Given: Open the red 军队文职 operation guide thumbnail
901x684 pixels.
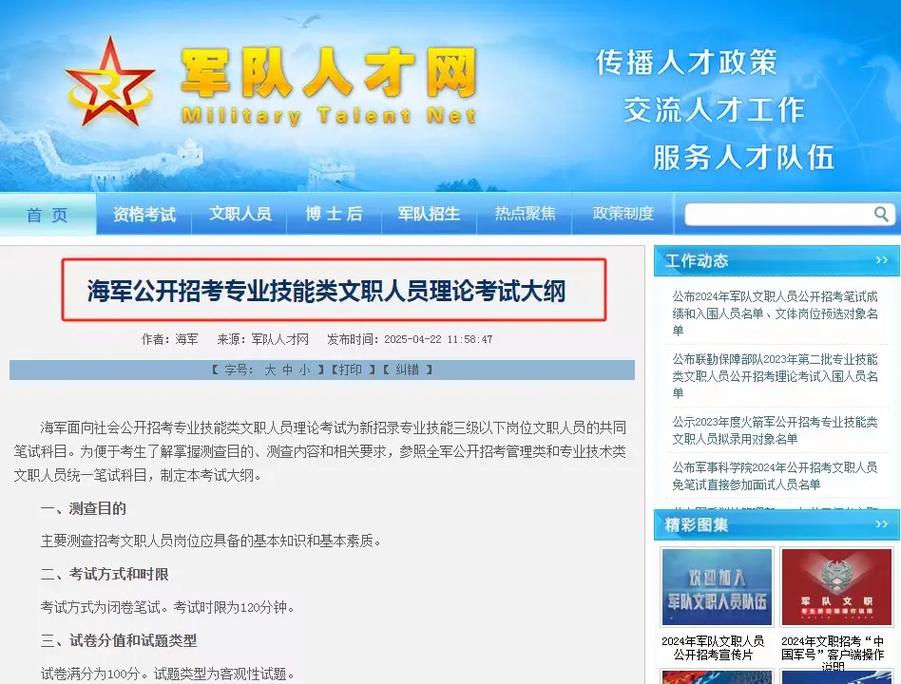Looking at the screenshot, I should click(837, 587).
